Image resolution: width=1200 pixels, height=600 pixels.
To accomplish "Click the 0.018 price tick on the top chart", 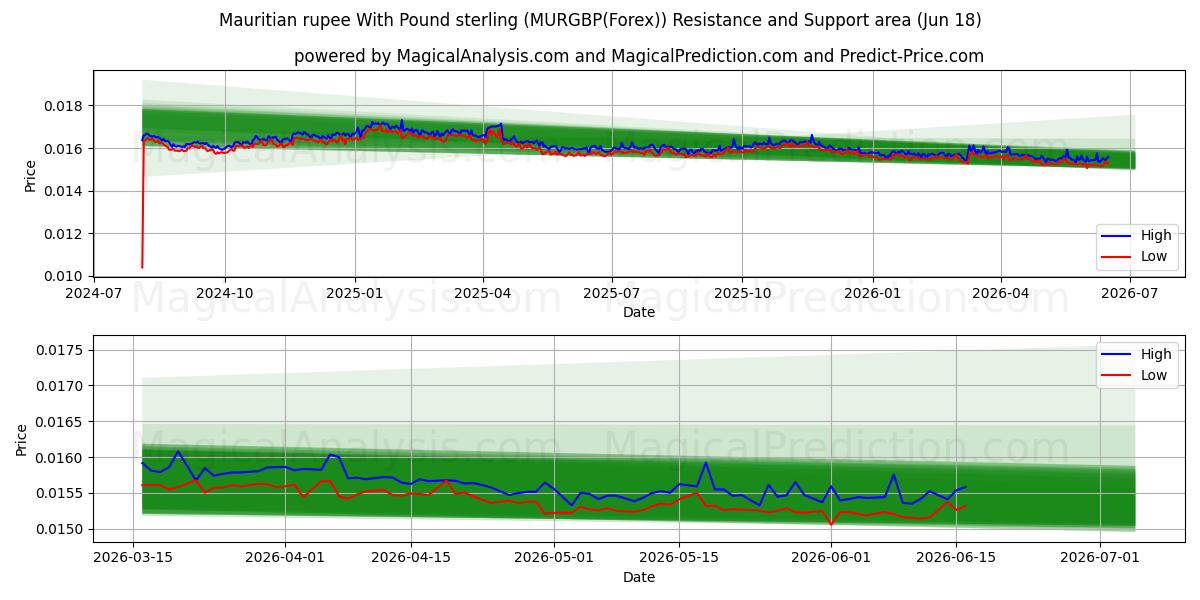I will tap(66, 106).
